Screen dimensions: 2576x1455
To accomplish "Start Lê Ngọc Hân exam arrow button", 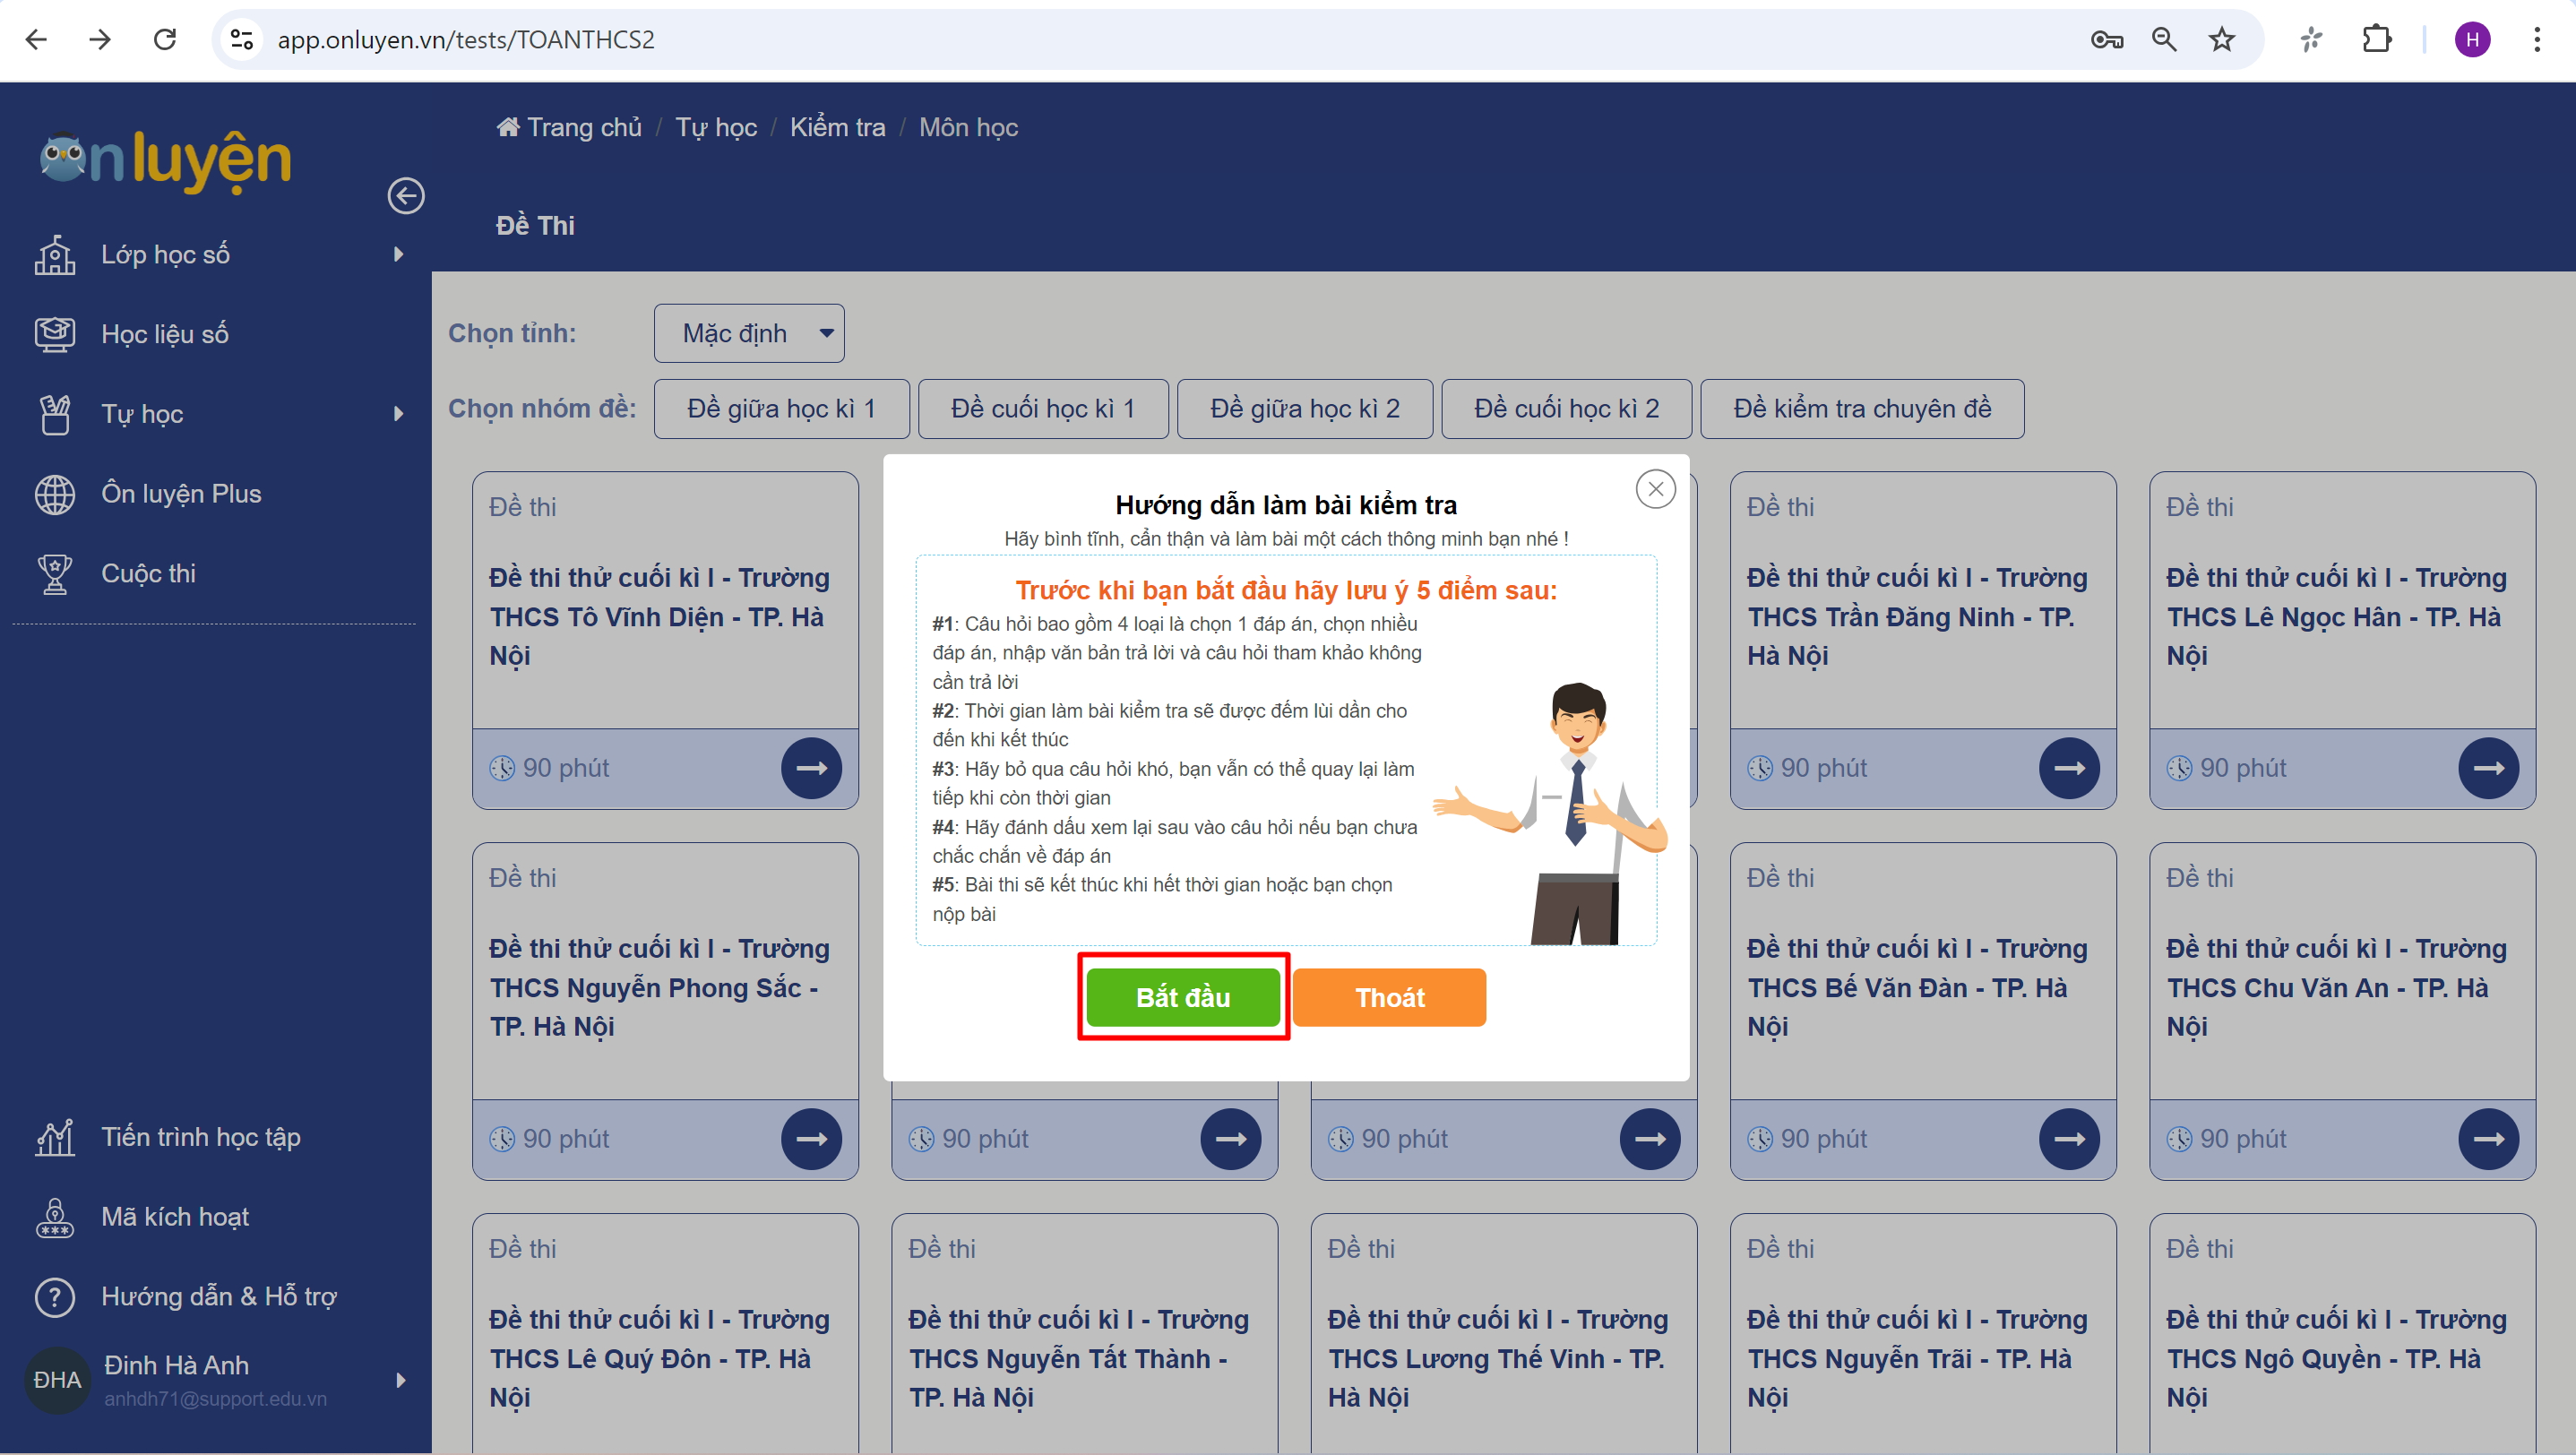I will 2488,768.
